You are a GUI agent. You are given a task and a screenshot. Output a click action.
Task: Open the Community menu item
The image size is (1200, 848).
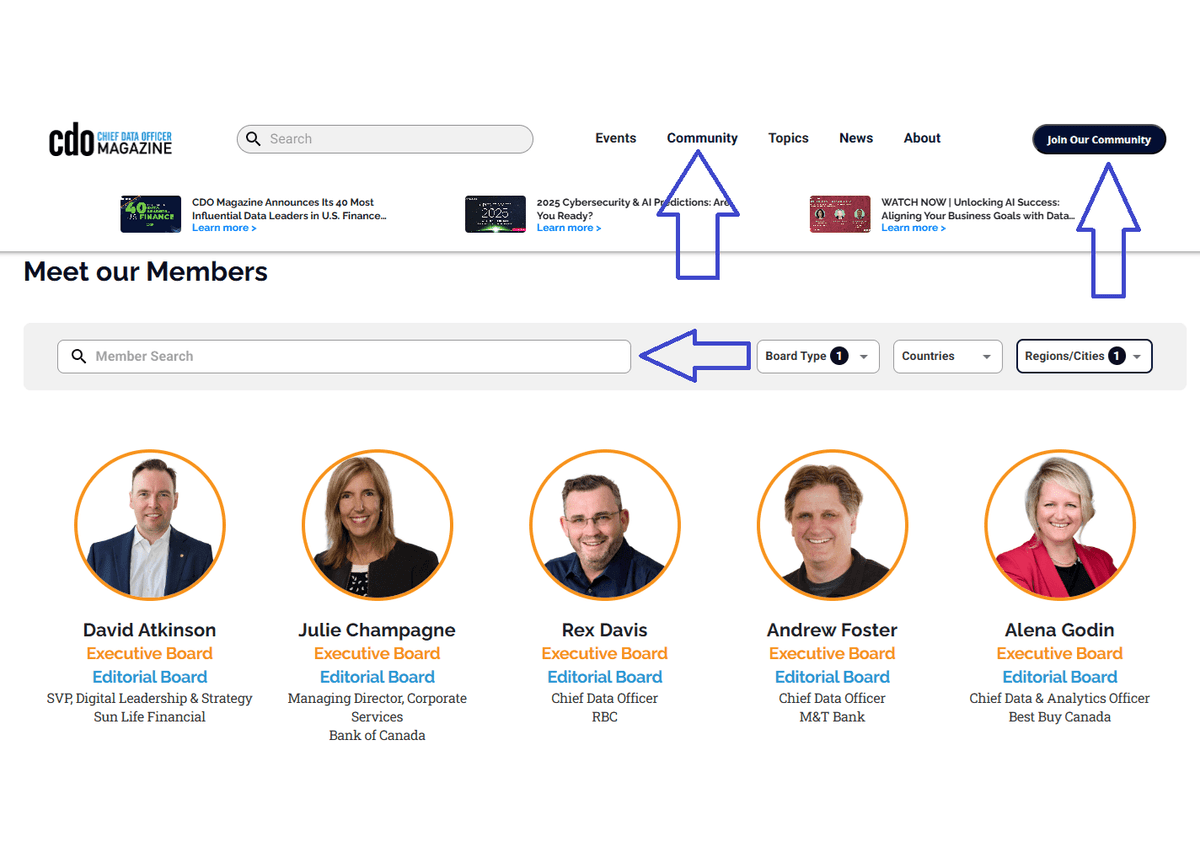click(x=702, y=138)
